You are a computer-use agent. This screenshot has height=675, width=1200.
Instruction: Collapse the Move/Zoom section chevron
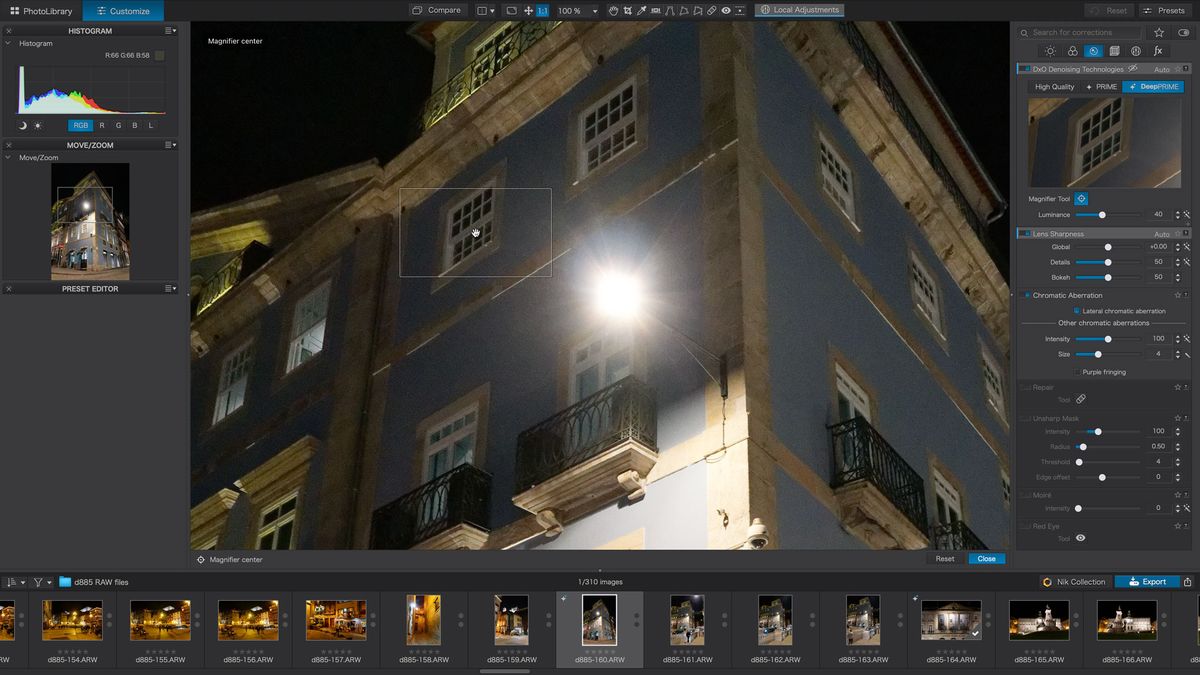tap(8, 157)
